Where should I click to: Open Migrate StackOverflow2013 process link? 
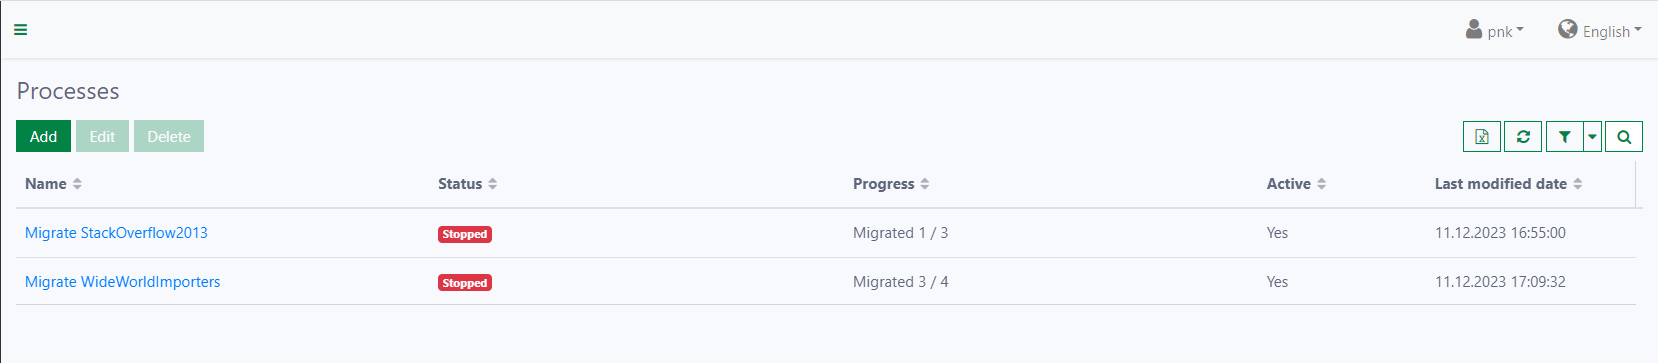(x=116, y=233)
